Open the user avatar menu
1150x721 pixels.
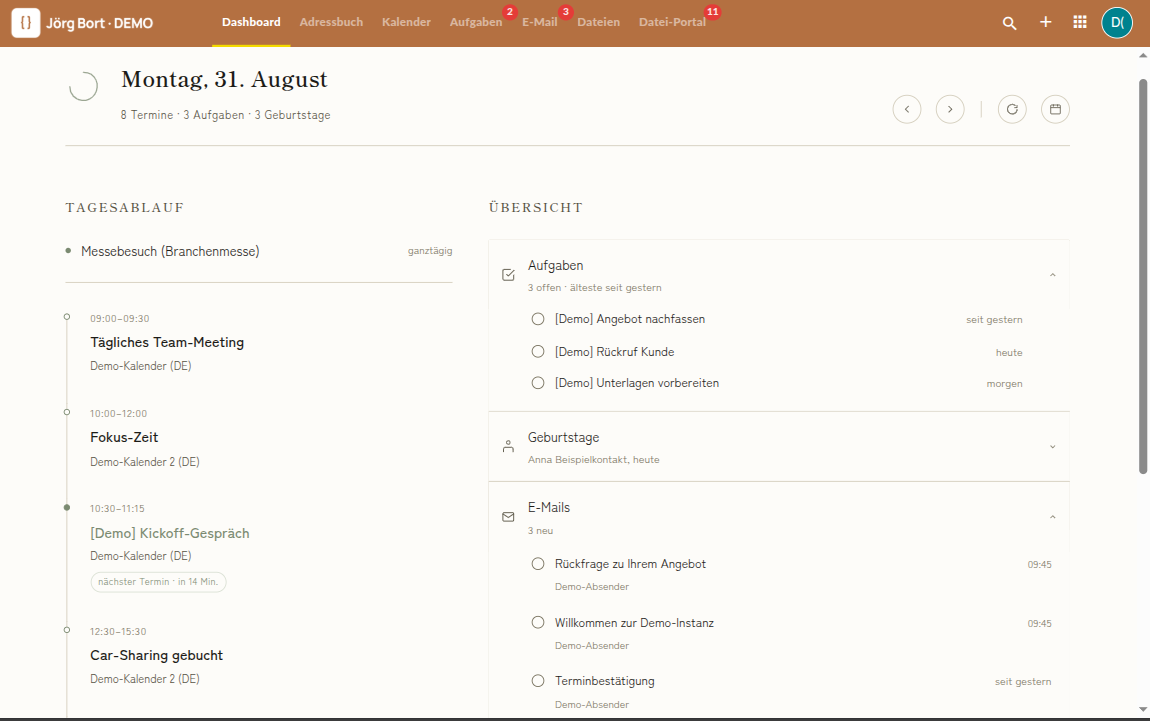click(1117, 22)
